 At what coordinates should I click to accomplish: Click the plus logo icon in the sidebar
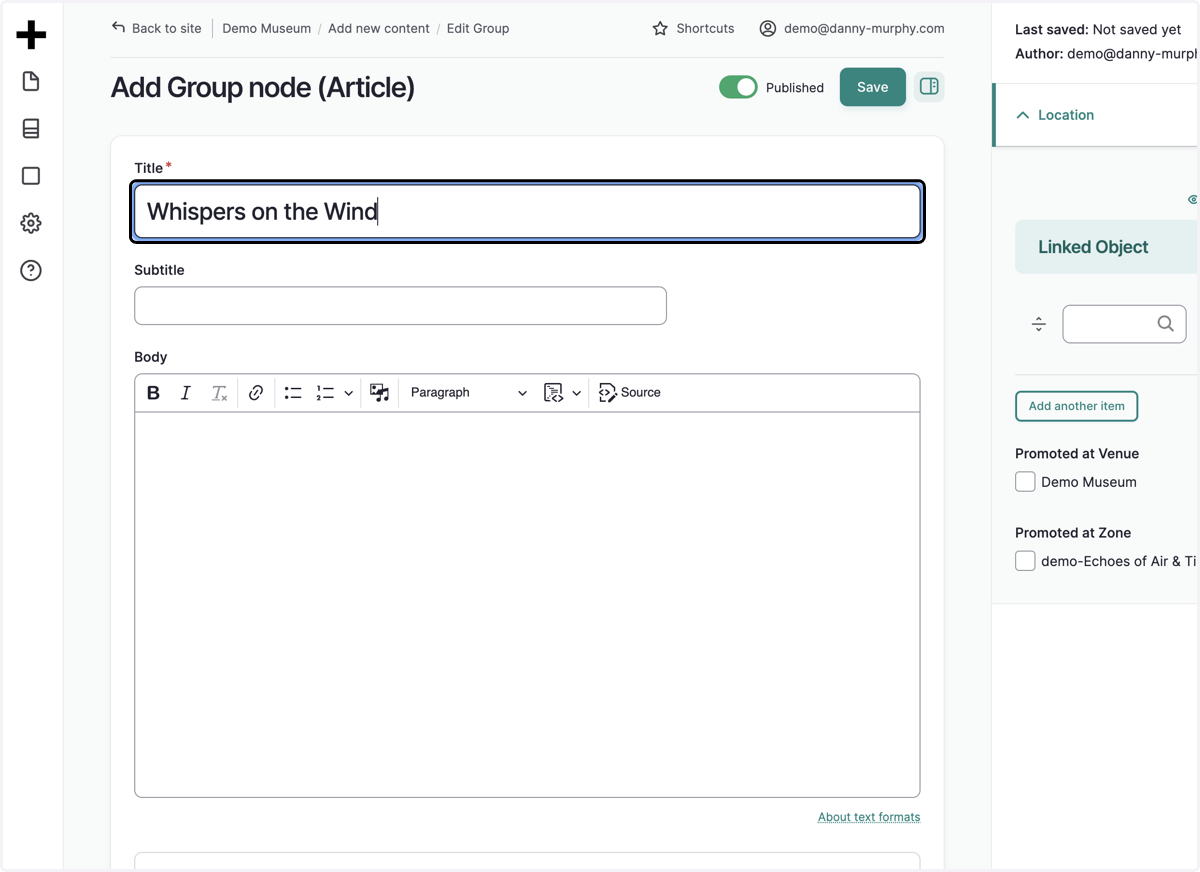(x=31, y=35)
